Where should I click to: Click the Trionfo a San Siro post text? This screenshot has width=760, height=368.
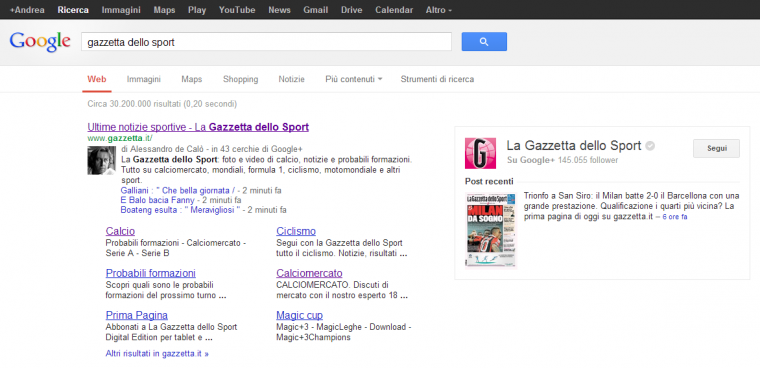(632, 207)
